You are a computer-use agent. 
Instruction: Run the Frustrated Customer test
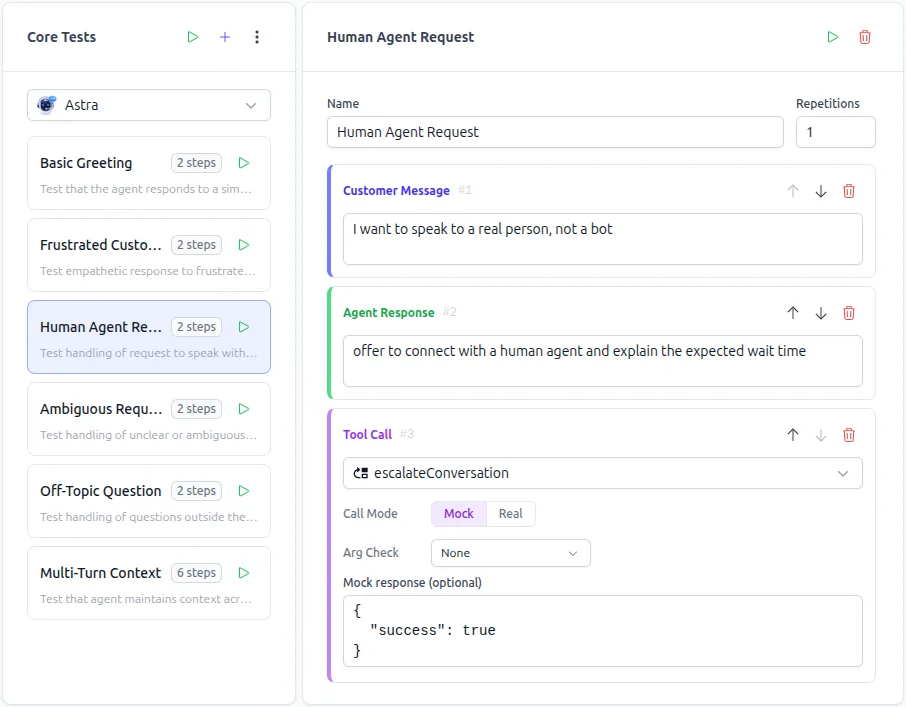coord(243,244)
